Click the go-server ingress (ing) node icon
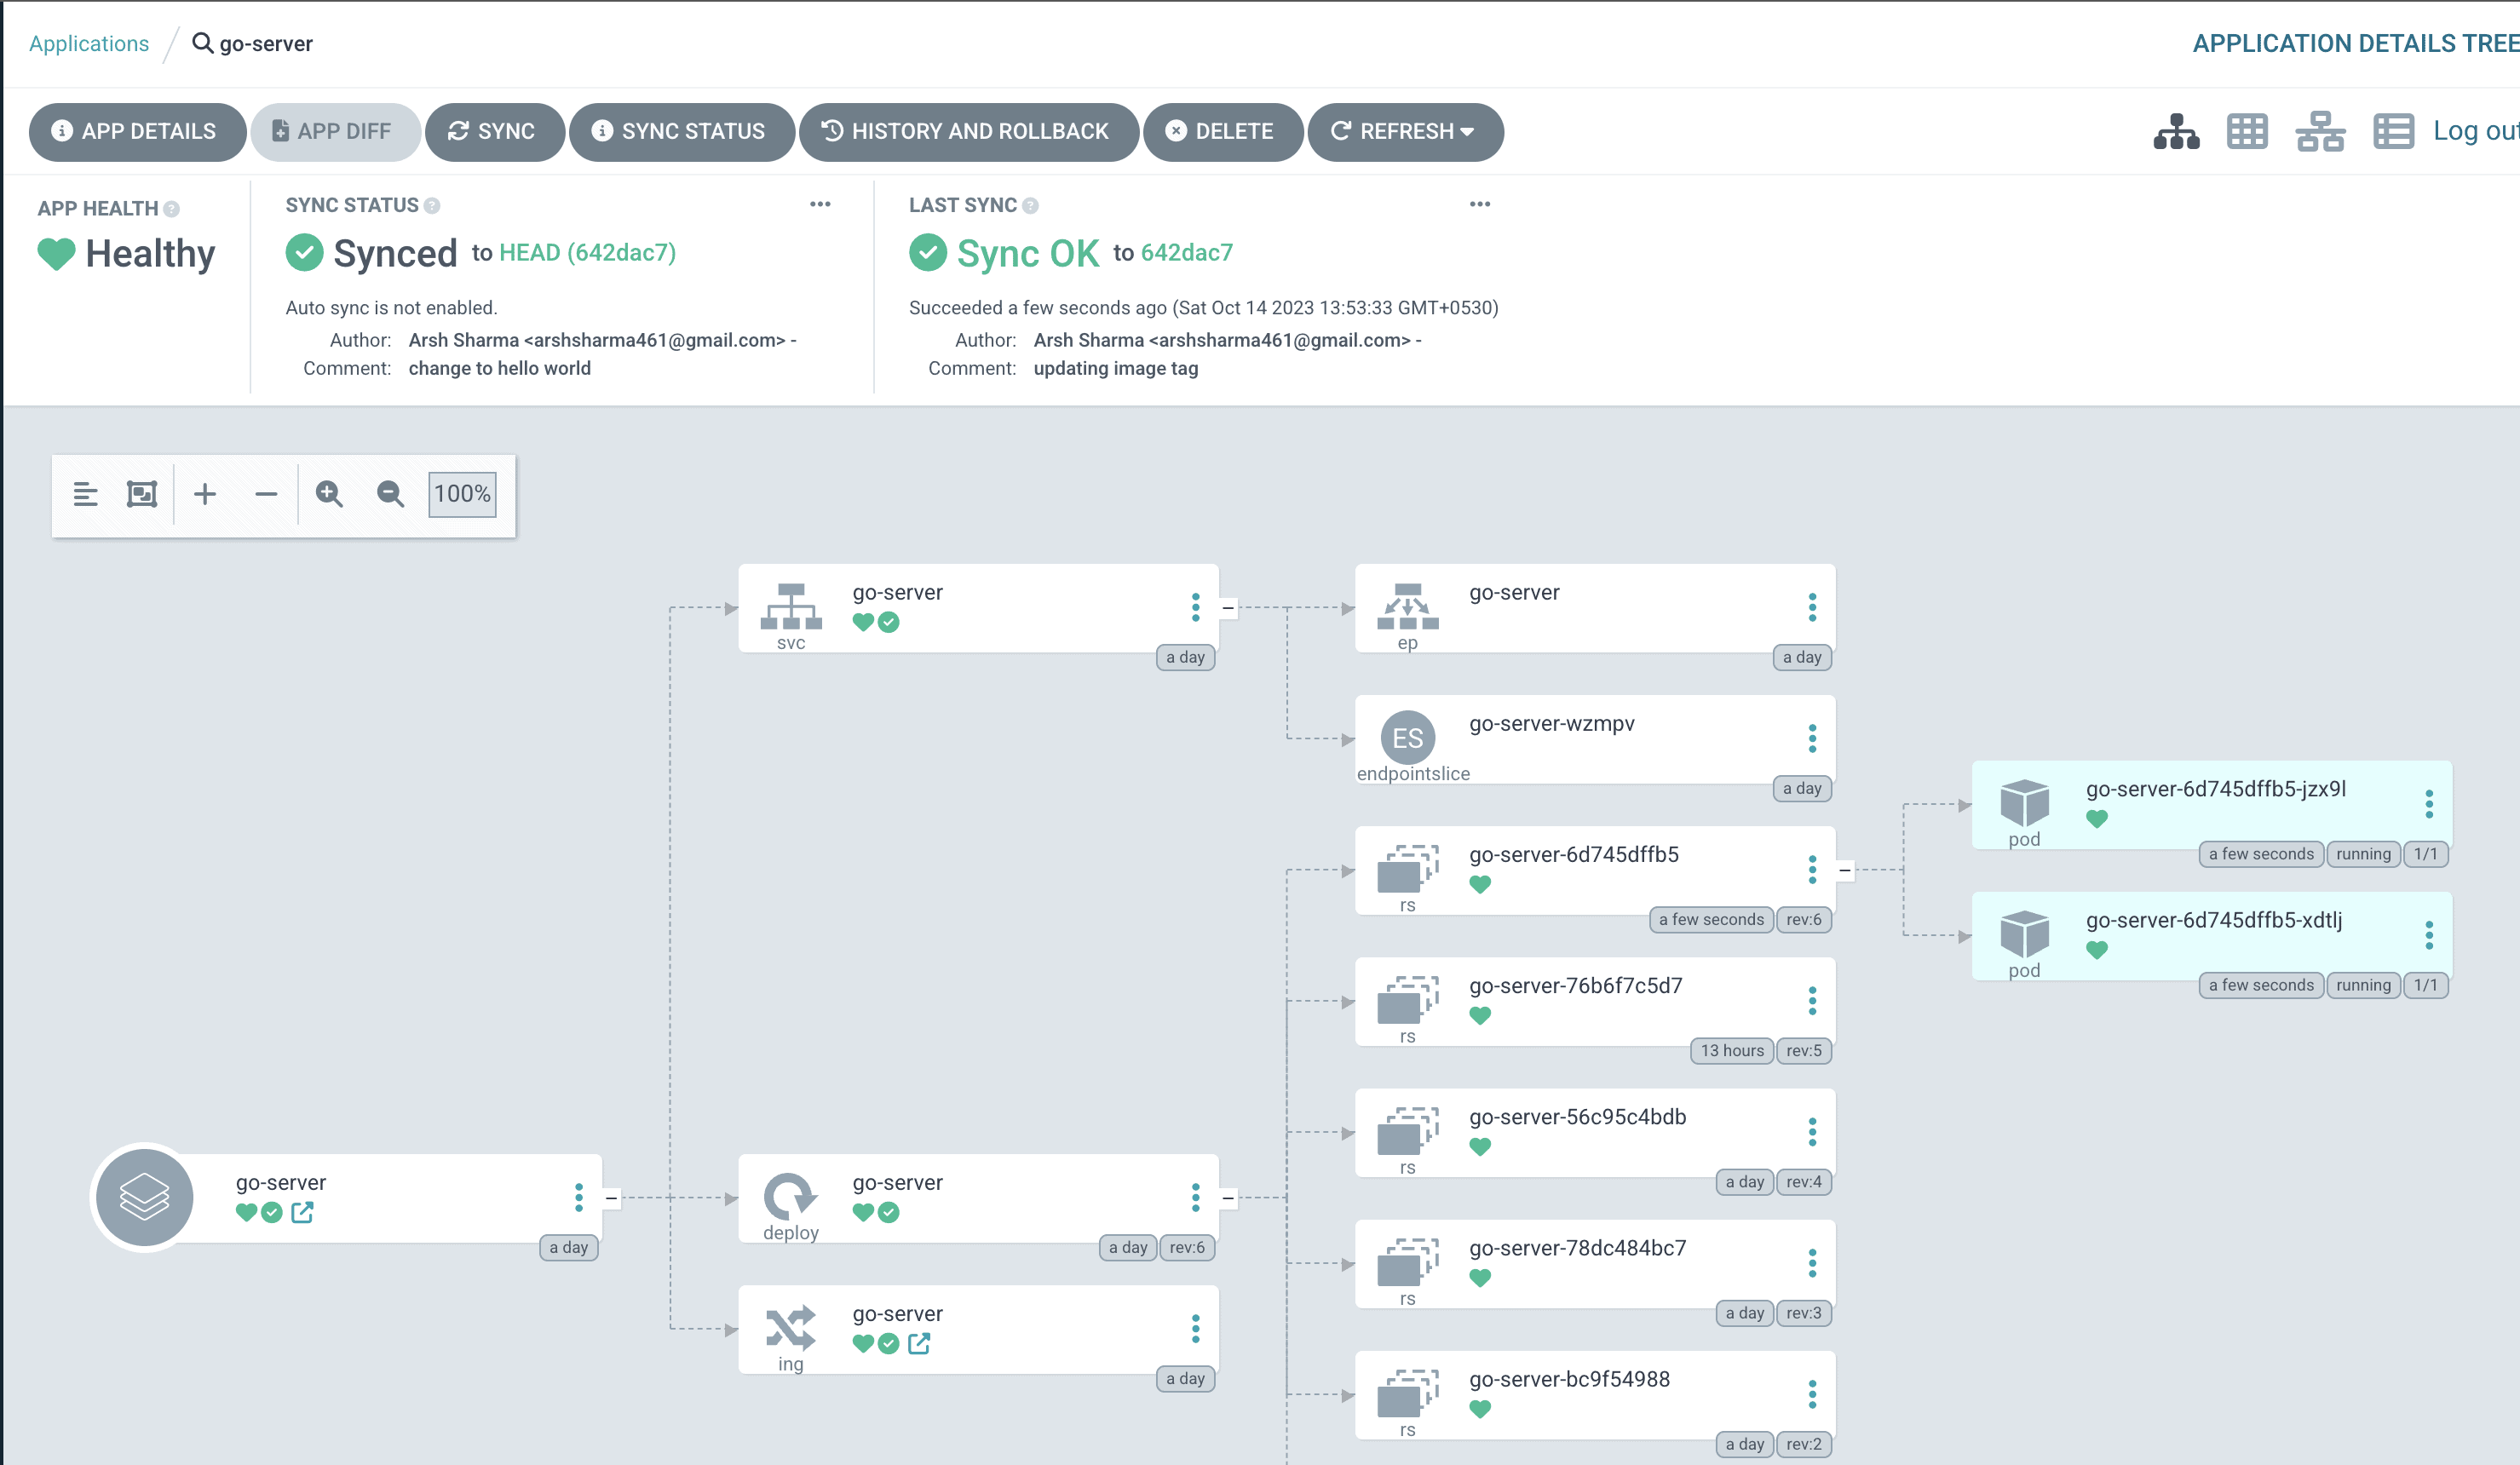 790,1329
